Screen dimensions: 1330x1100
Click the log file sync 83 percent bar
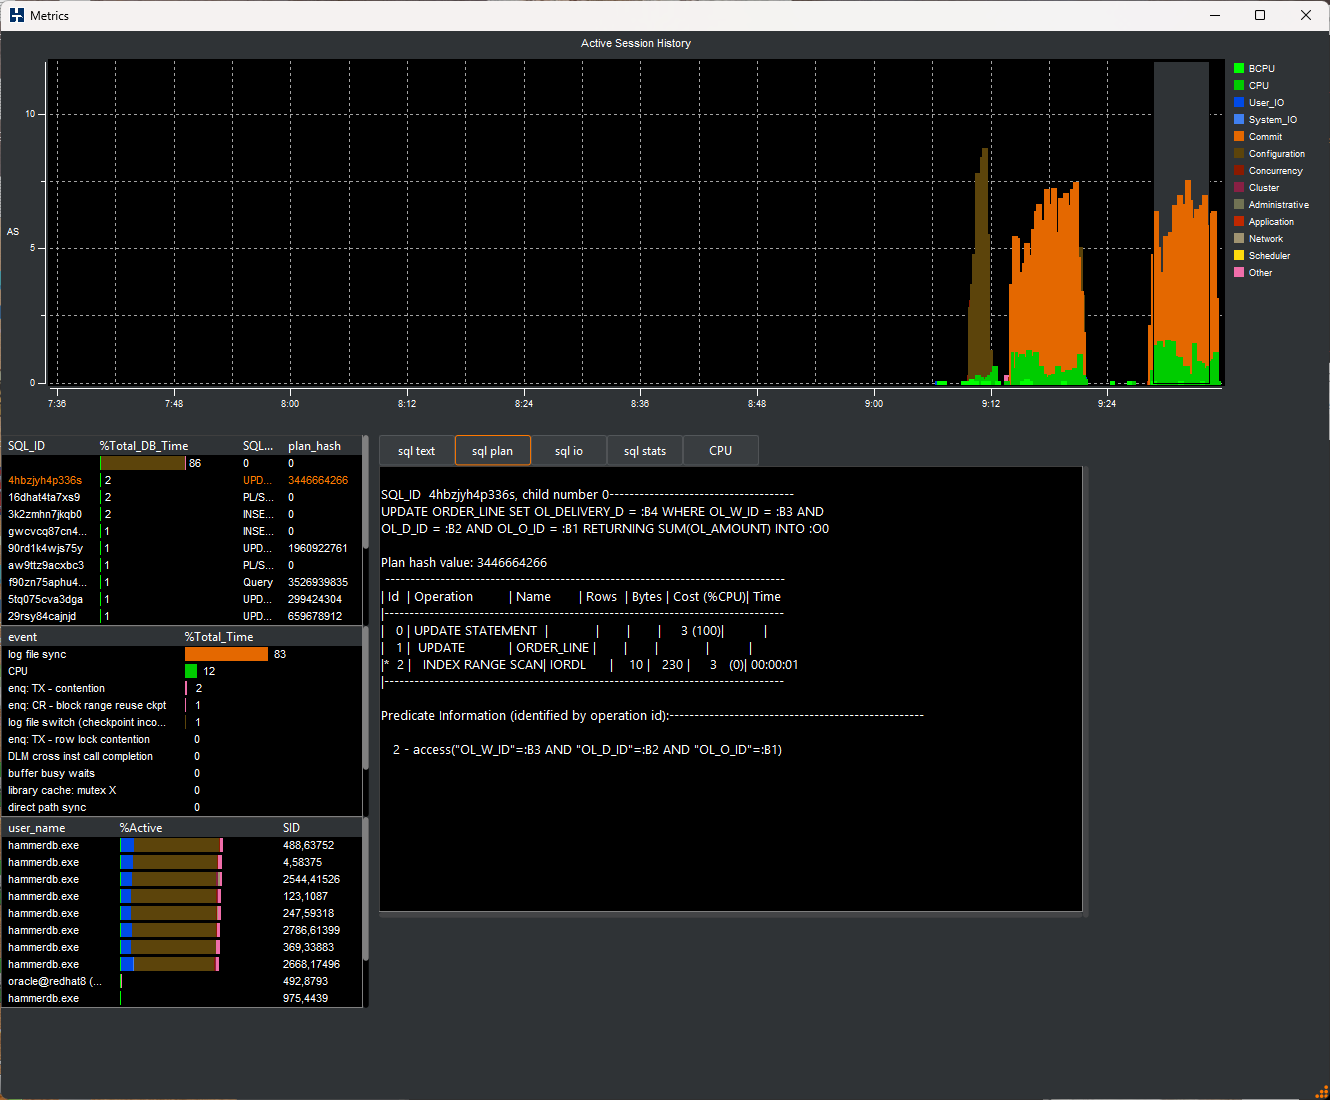[226, 654]
